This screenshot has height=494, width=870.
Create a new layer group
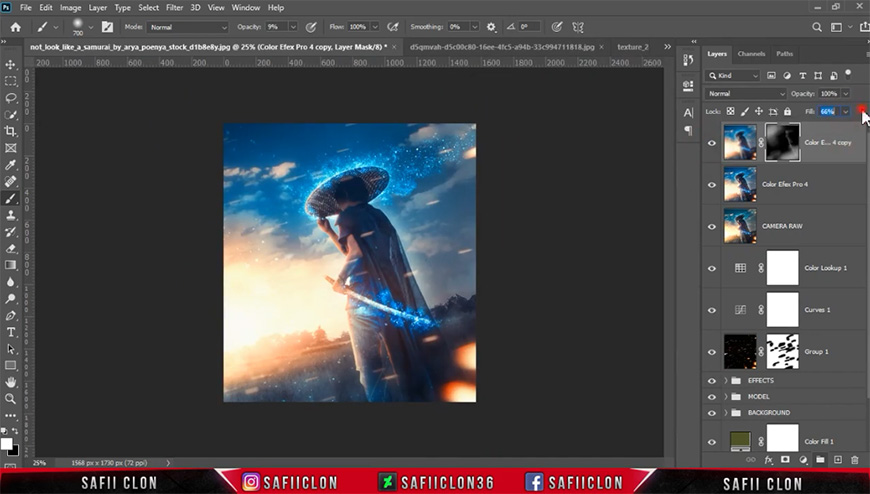point(820,460)
